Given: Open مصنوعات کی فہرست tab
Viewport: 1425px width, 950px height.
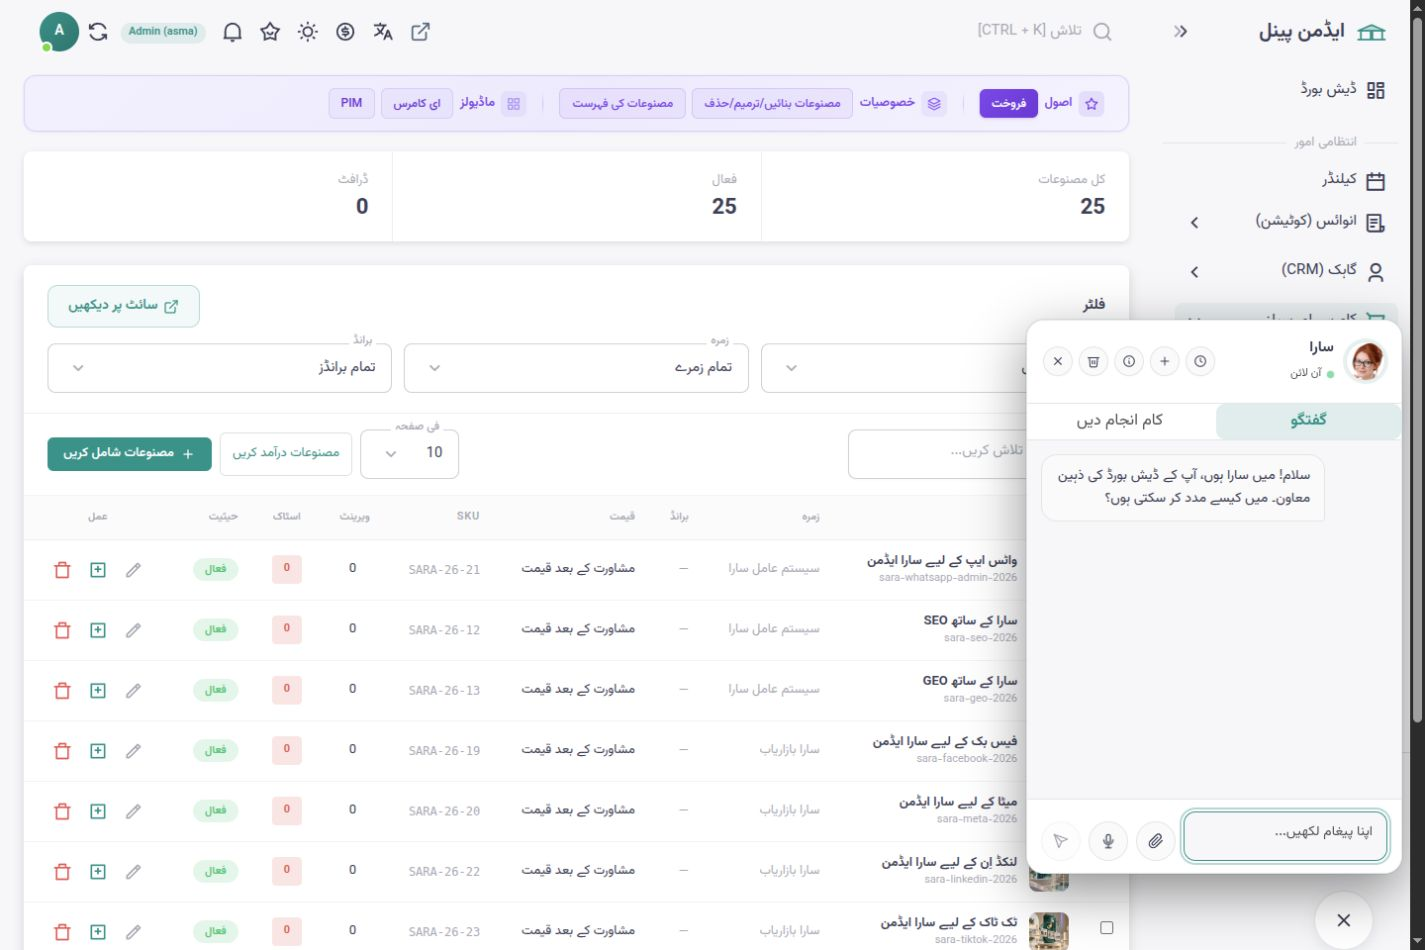Looking at the screenshot, I should (622, 103).
